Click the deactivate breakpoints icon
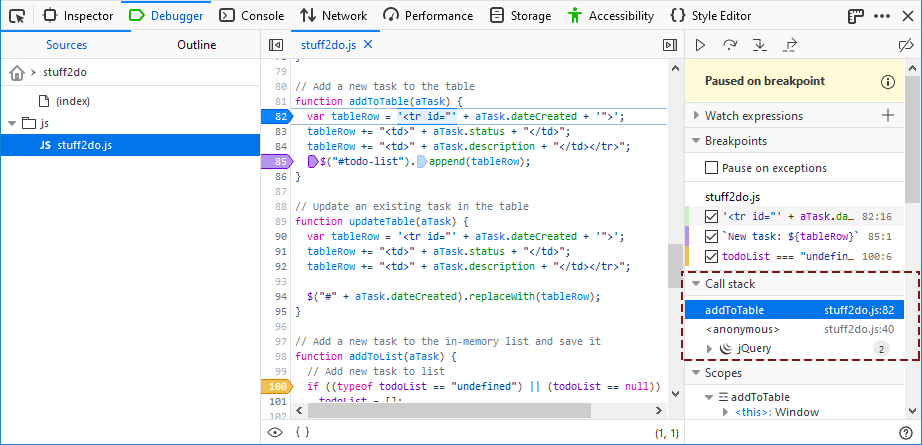Viewport: 922px width, 445px height. (x=906, y=45)
